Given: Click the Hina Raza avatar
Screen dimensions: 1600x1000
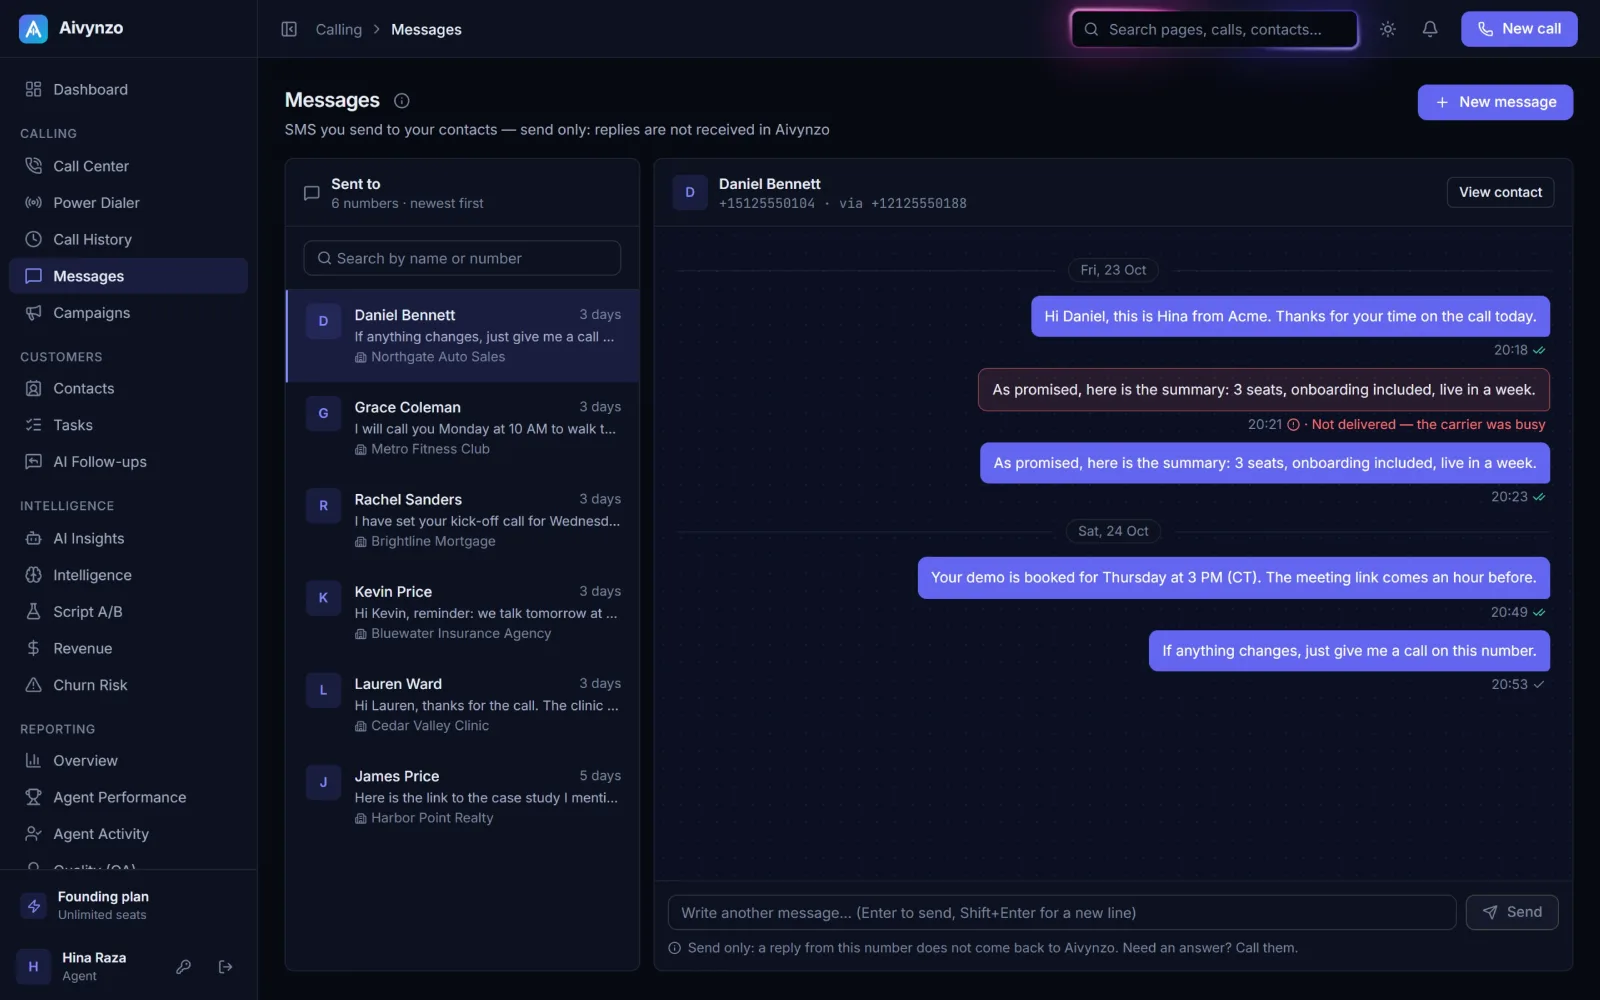Looking at the screenshot, I should click(33, 967).
